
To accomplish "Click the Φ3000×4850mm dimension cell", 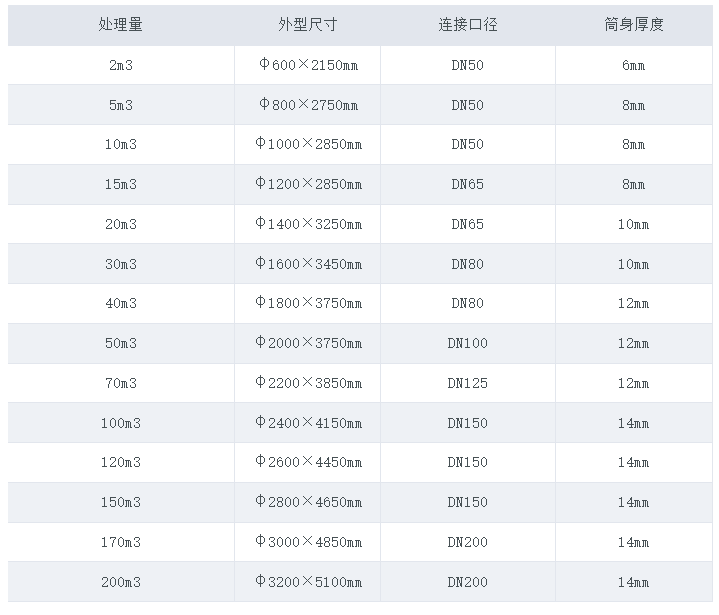I will tap(307, 542).
